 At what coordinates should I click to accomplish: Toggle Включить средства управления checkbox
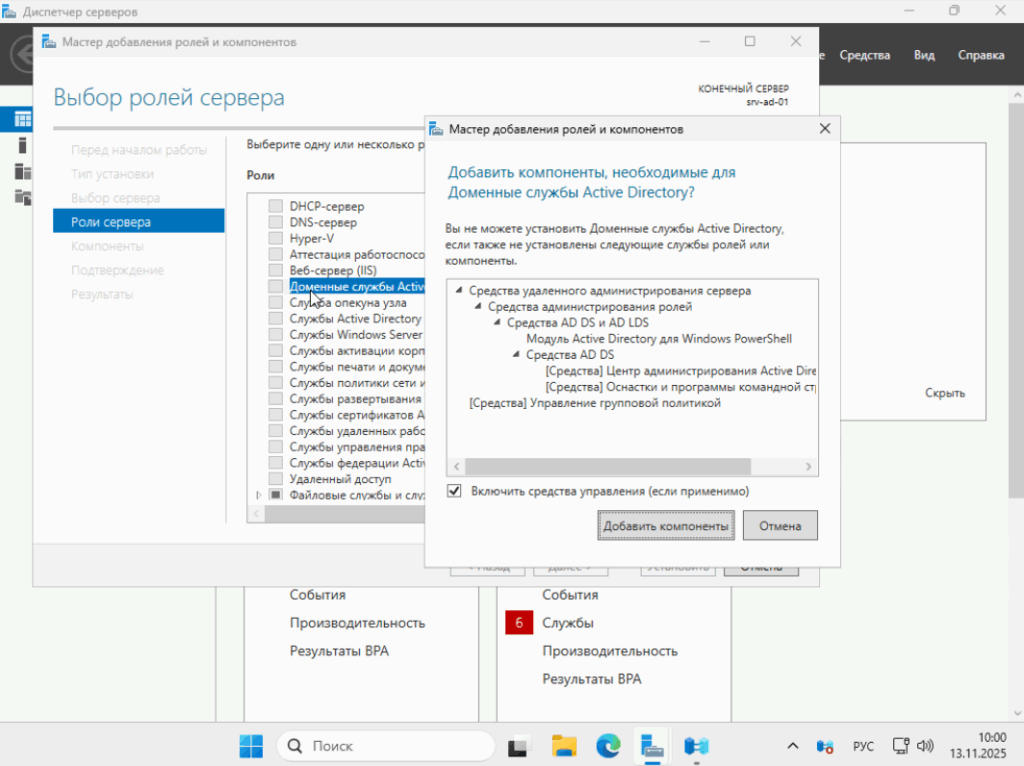[455, 491]
